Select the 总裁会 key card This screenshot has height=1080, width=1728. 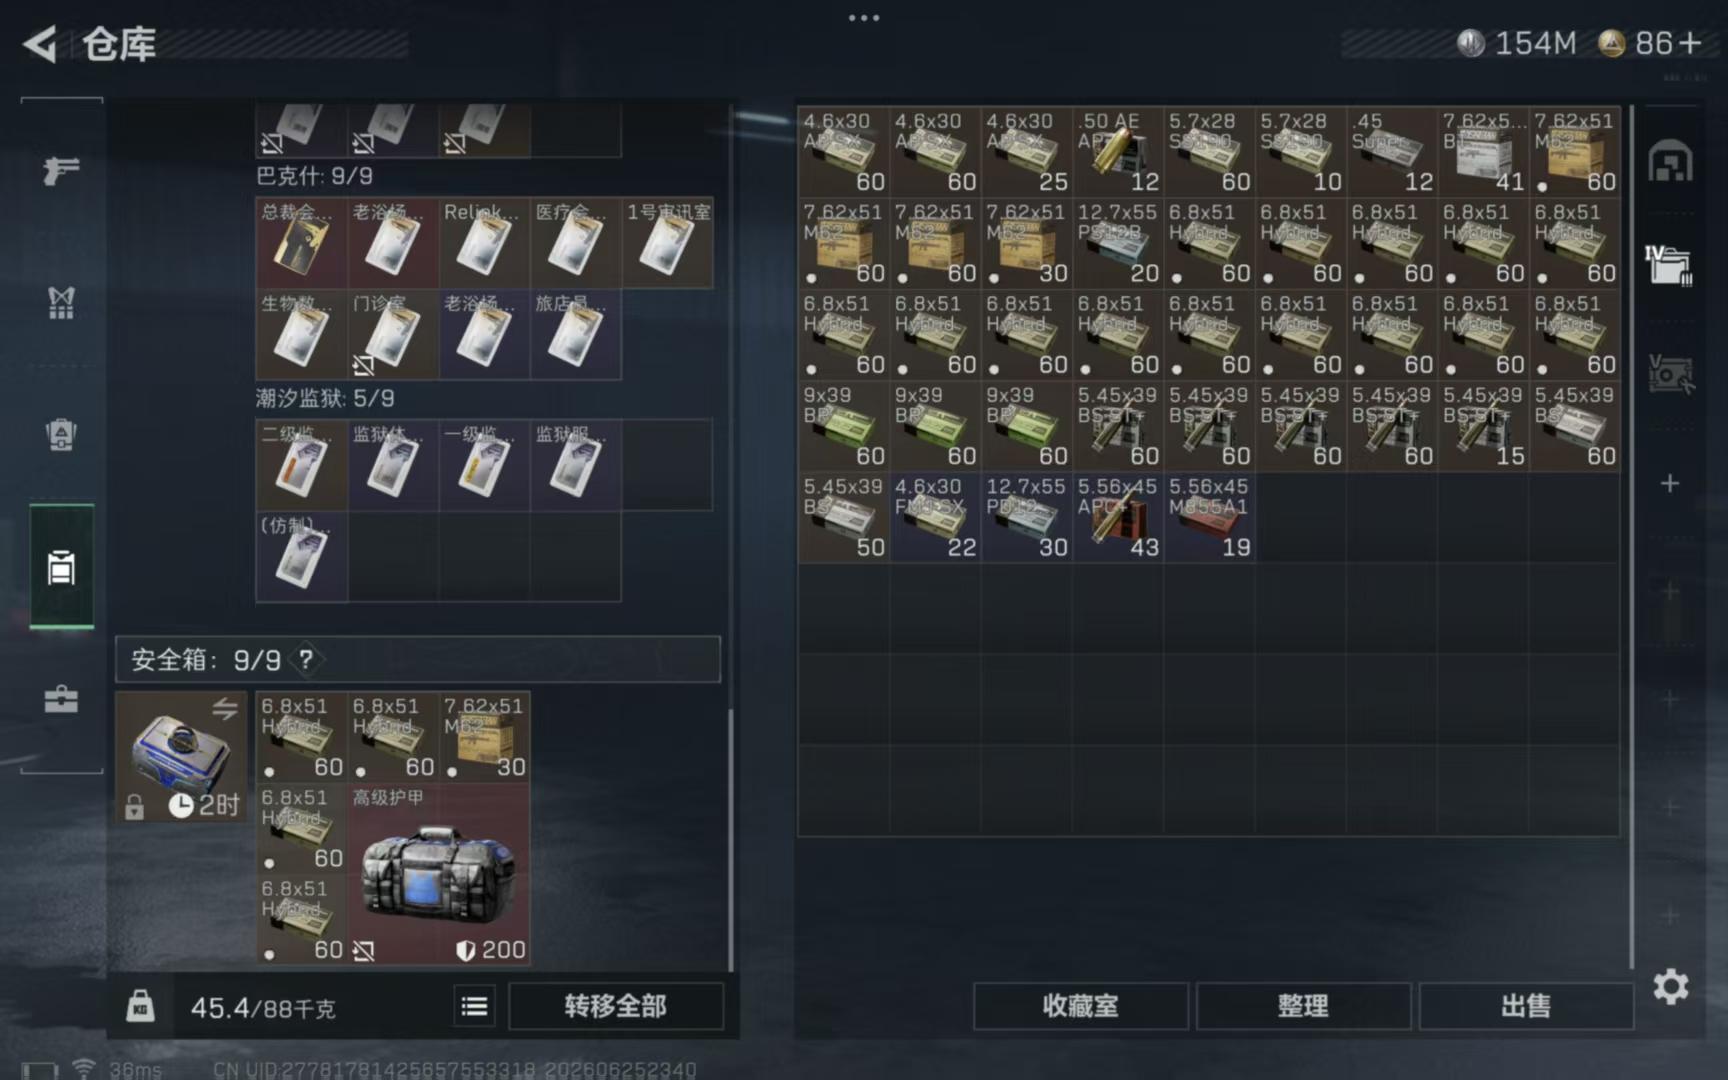301,243
